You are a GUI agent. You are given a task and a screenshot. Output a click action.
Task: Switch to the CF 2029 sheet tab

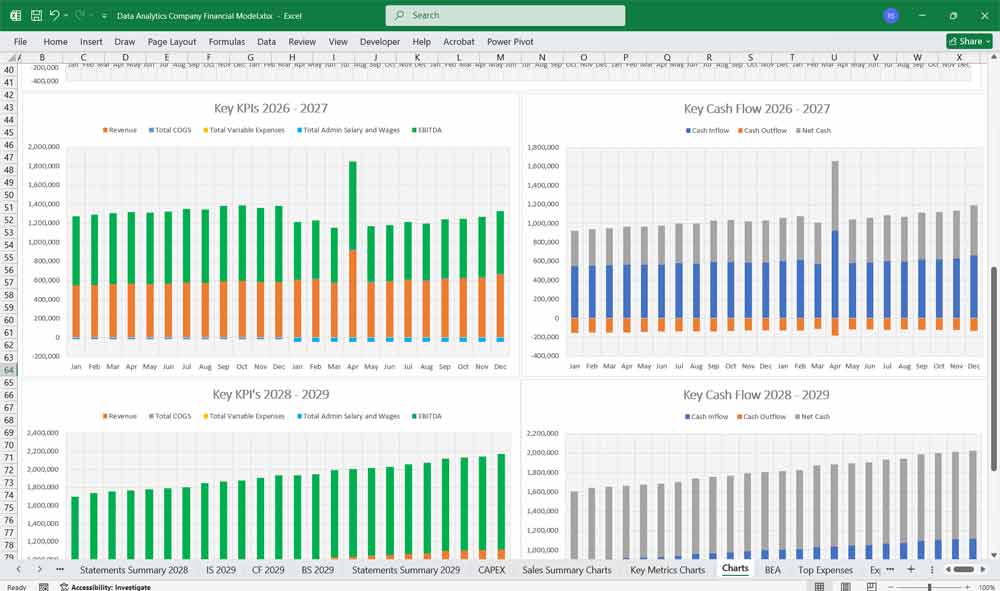266,568
